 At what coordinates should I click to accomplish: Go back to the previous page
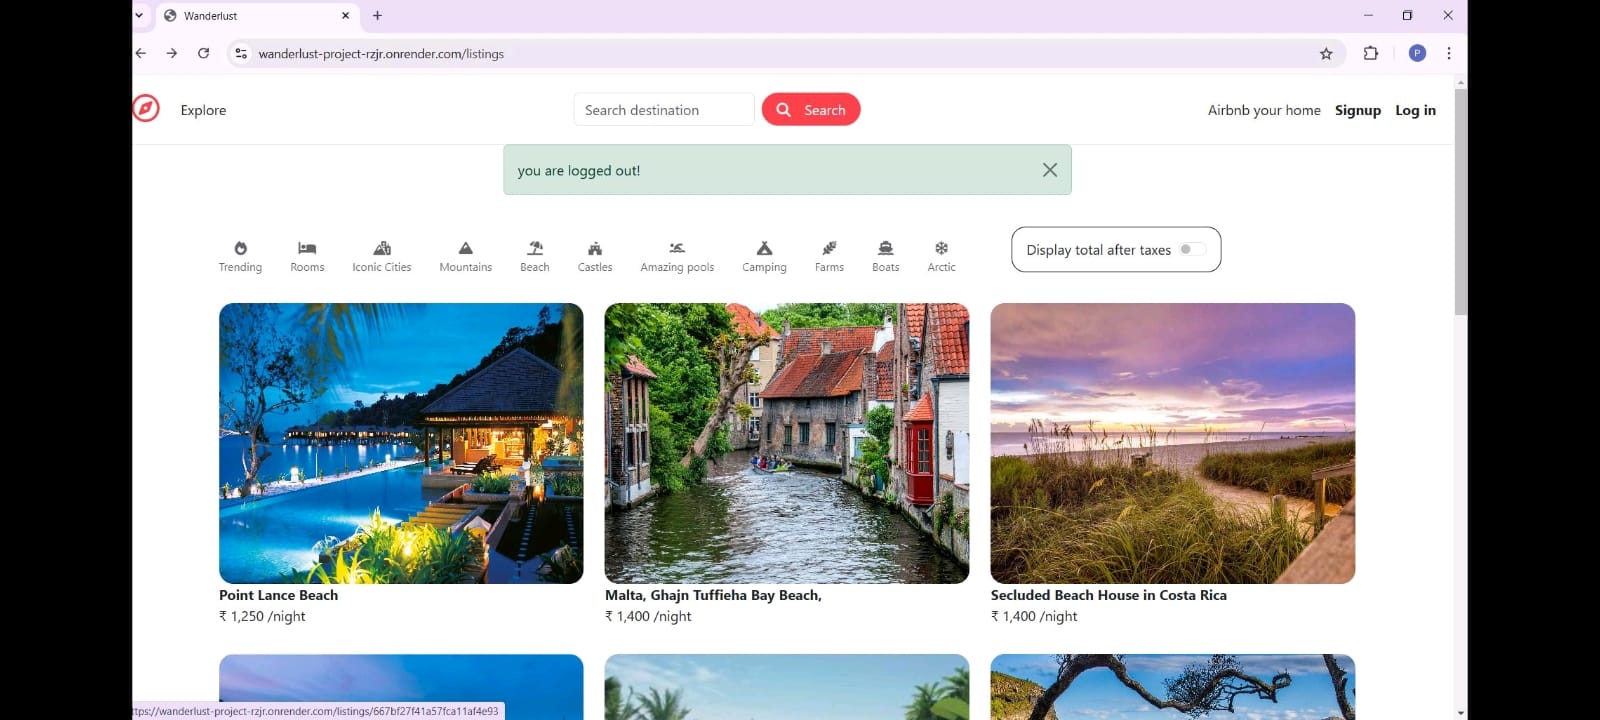(x=141, y=54)
